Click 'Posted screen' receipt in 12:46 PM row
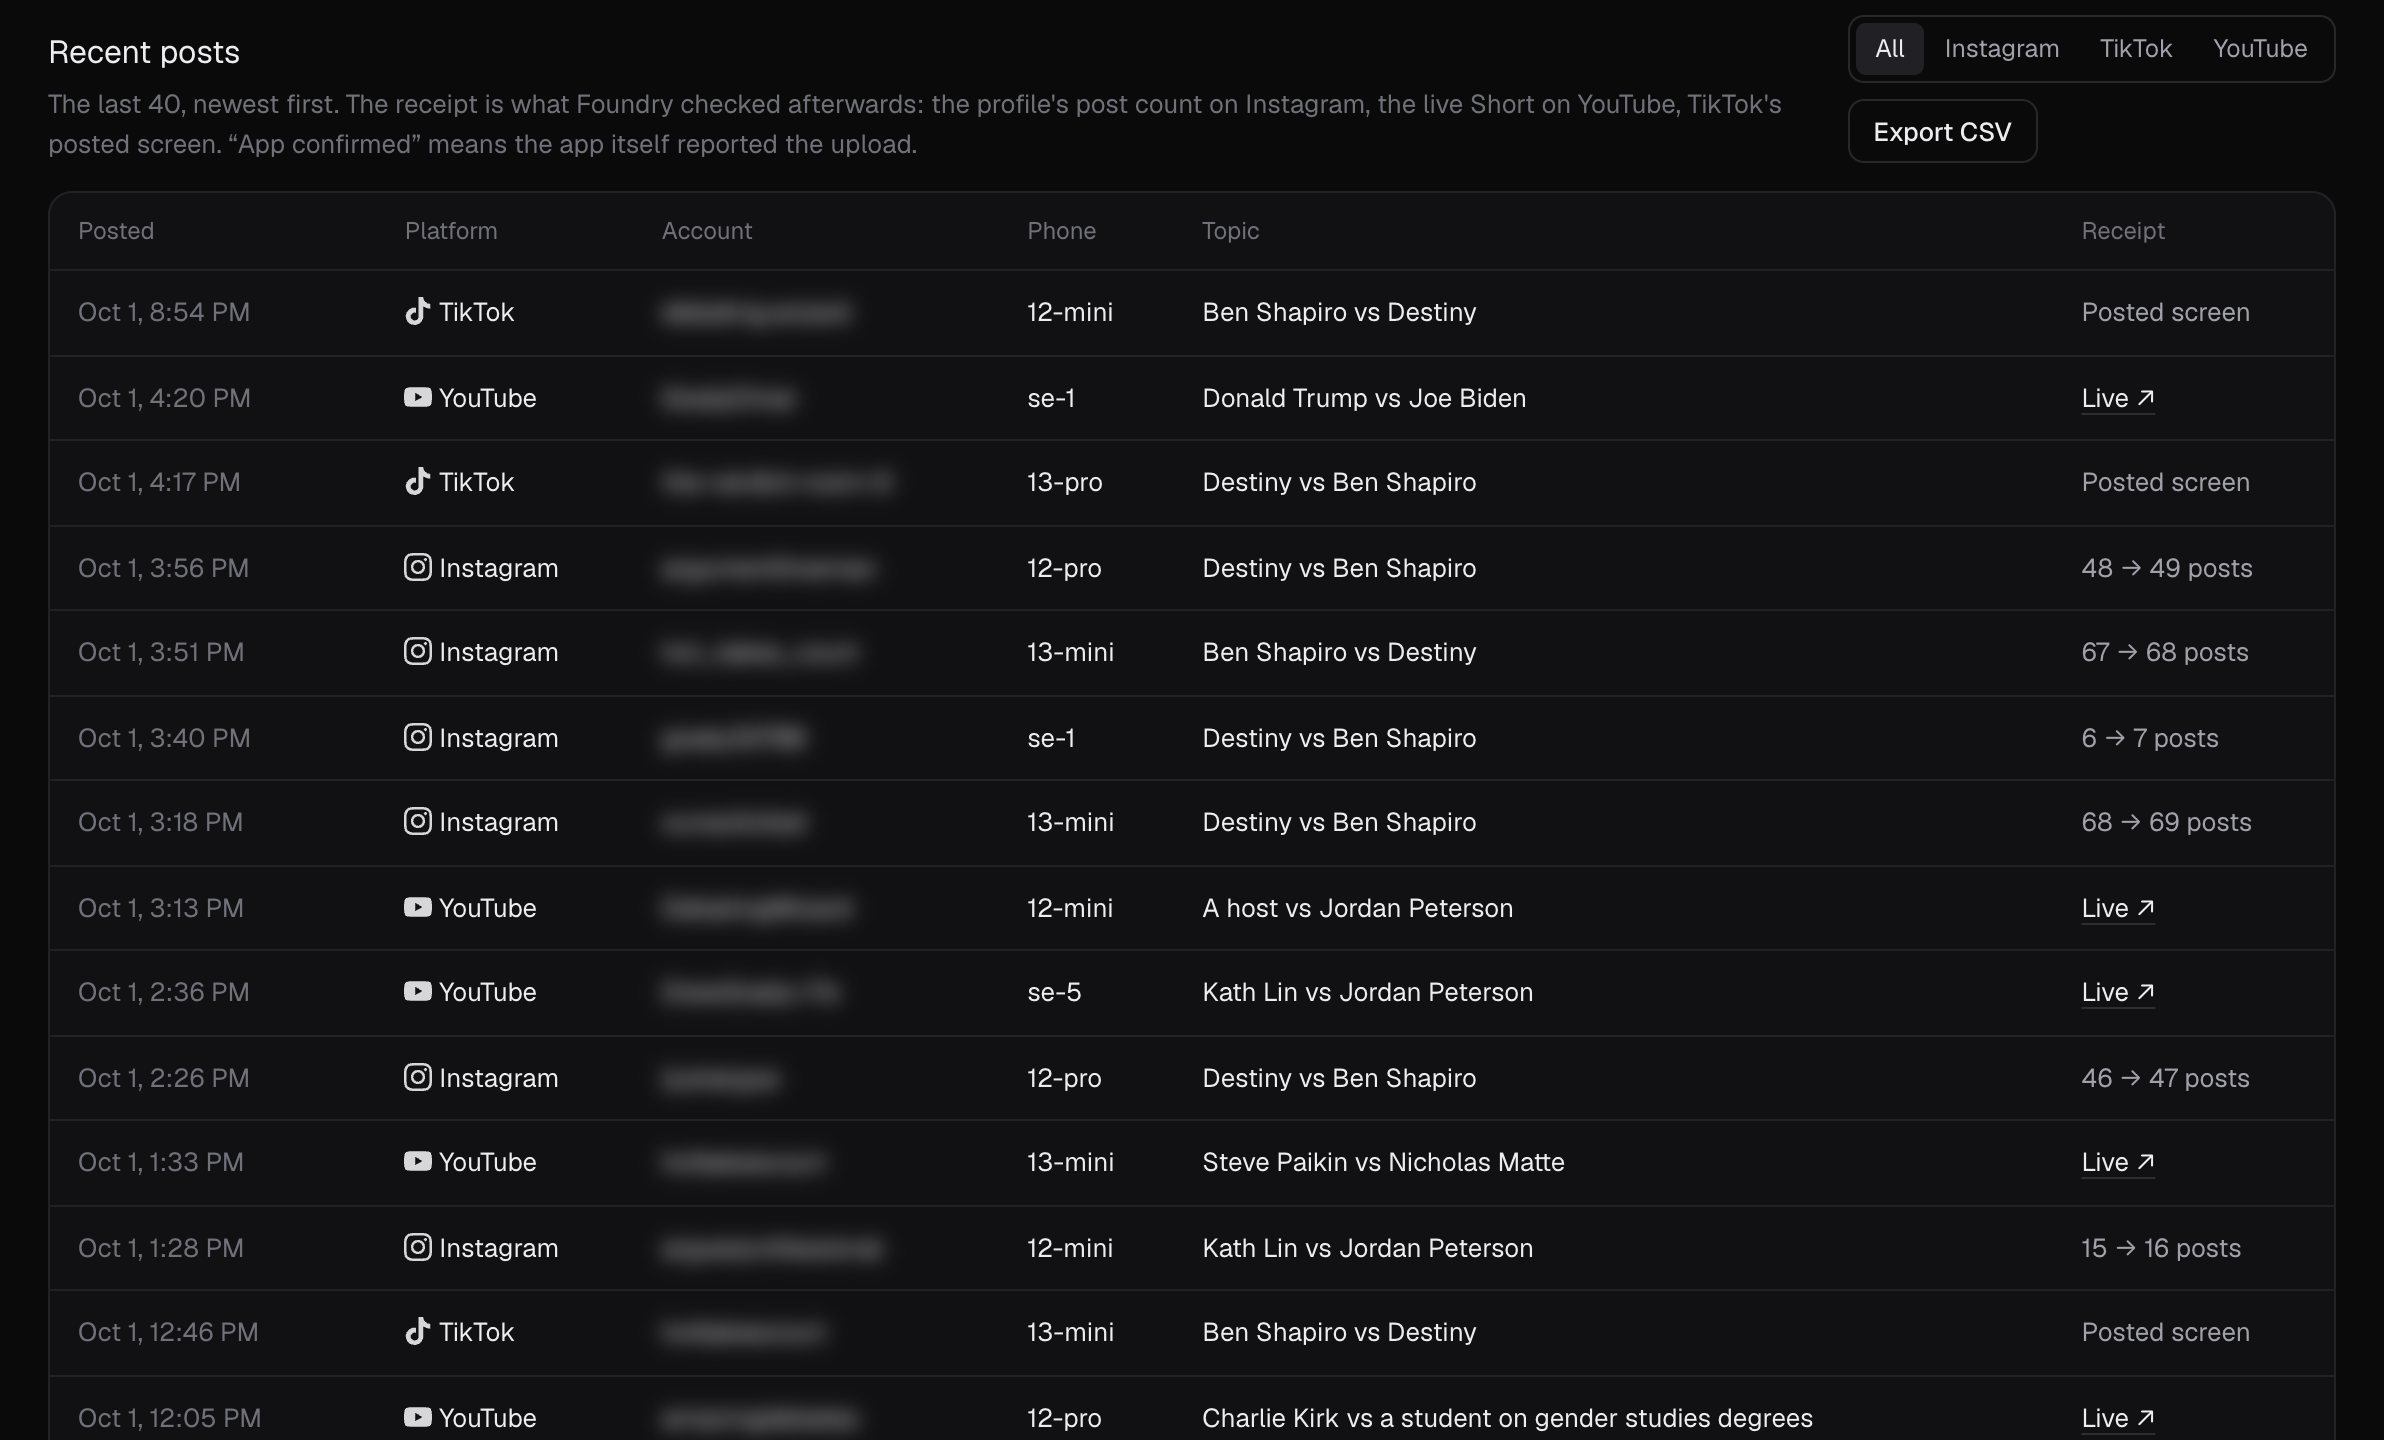2384x1440 pixels. click(x=2165, y=1332)
